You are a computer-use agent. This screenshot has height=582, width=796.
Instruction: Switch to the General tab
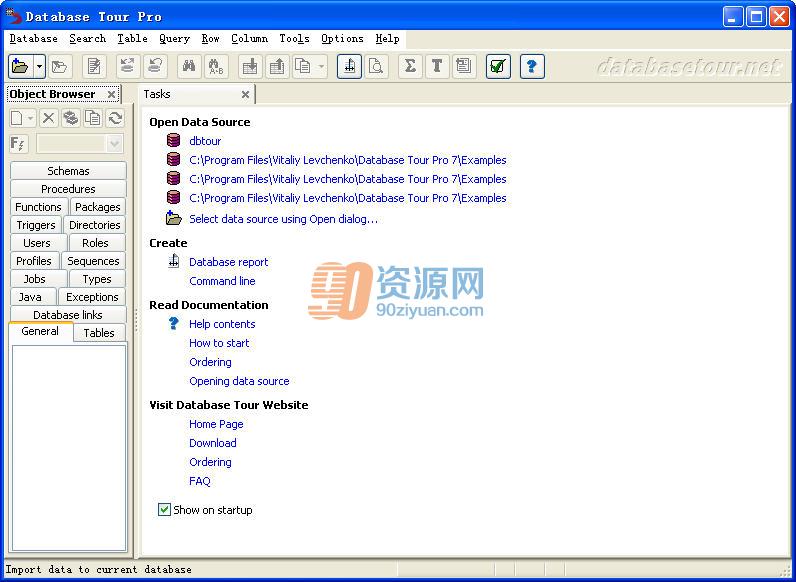tap(40, 331)
